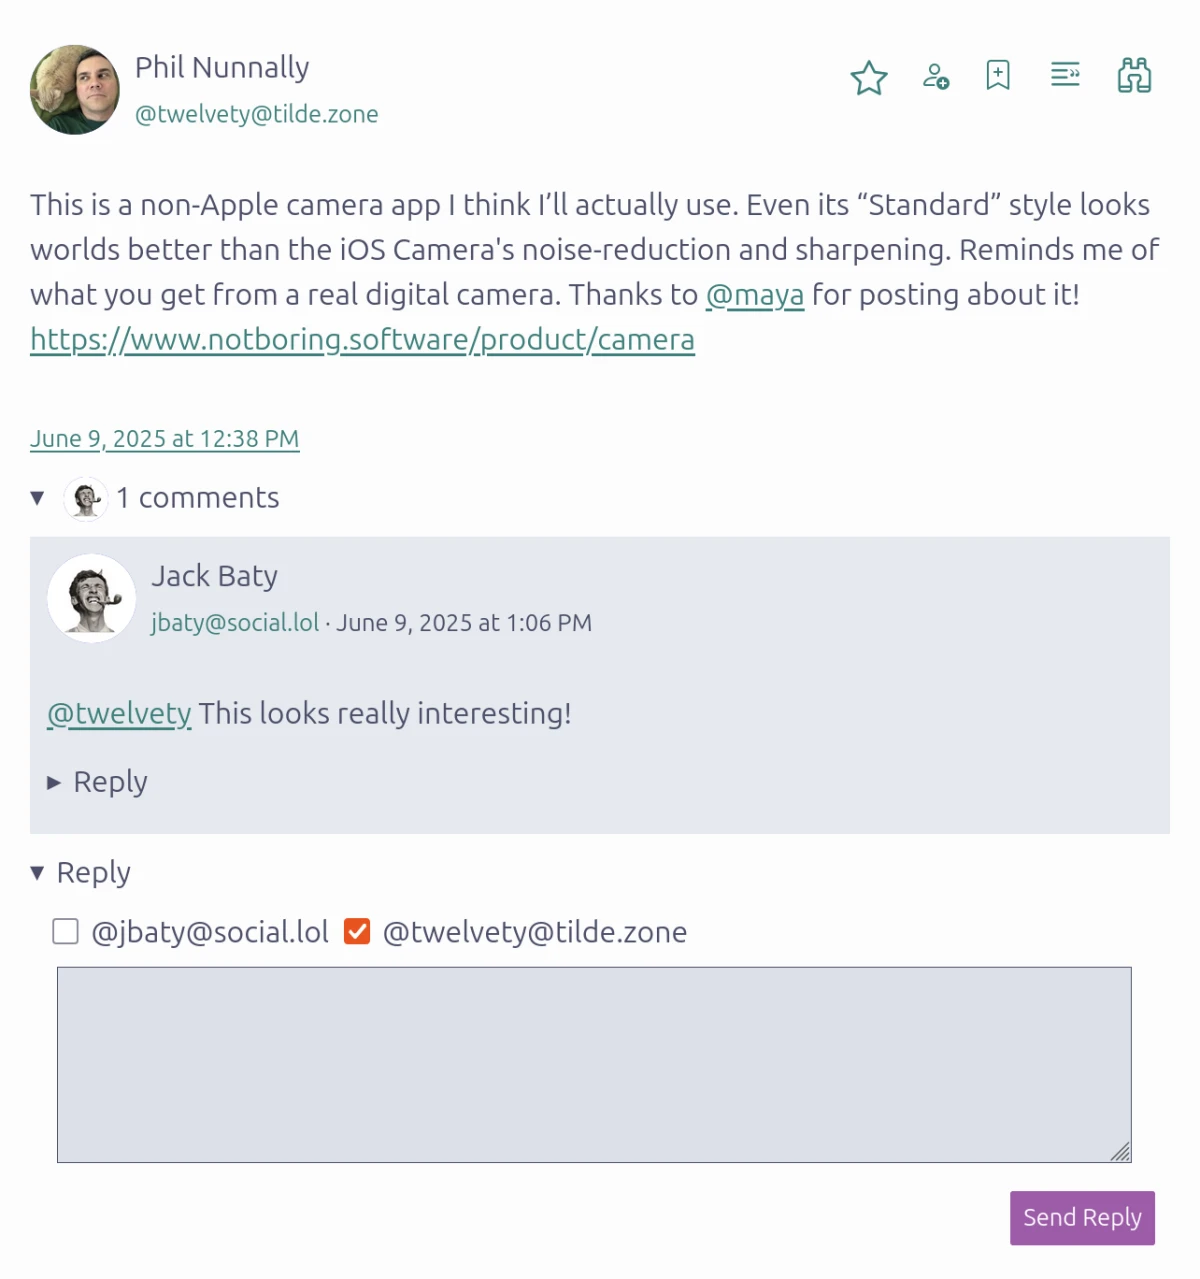Click inside the reply text area
Viewport: 1200px width, 1279px height.
(x=594, y=1064)
